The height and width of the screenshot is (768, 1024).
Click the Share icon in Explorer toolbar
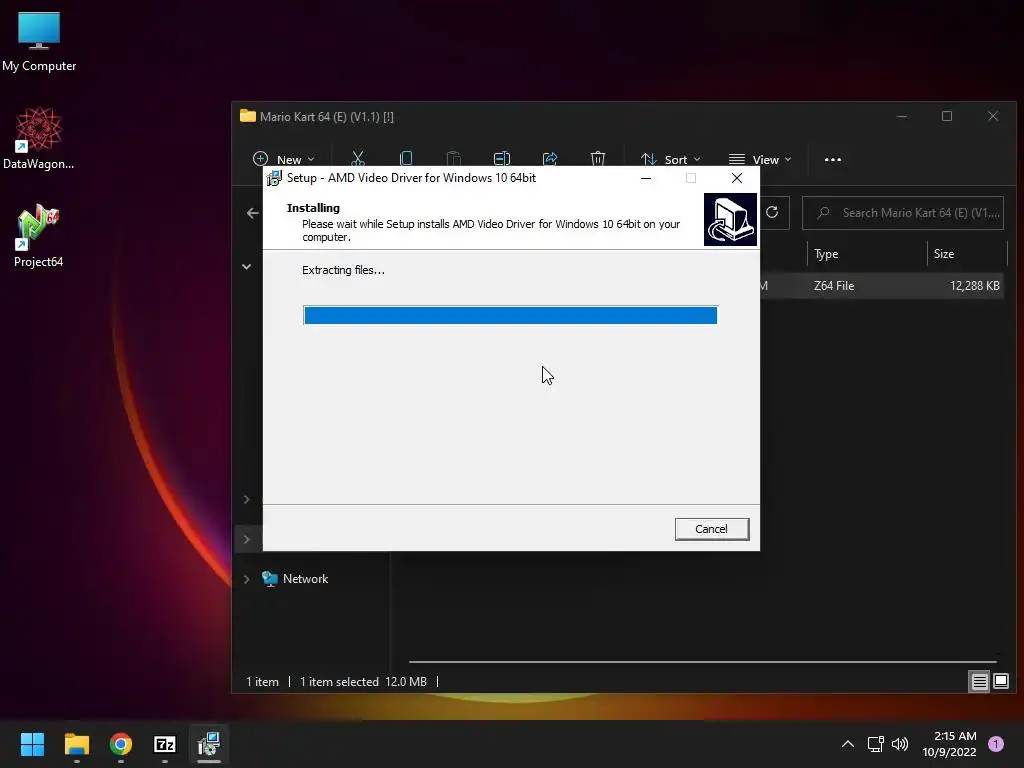(x=550, y=159)
